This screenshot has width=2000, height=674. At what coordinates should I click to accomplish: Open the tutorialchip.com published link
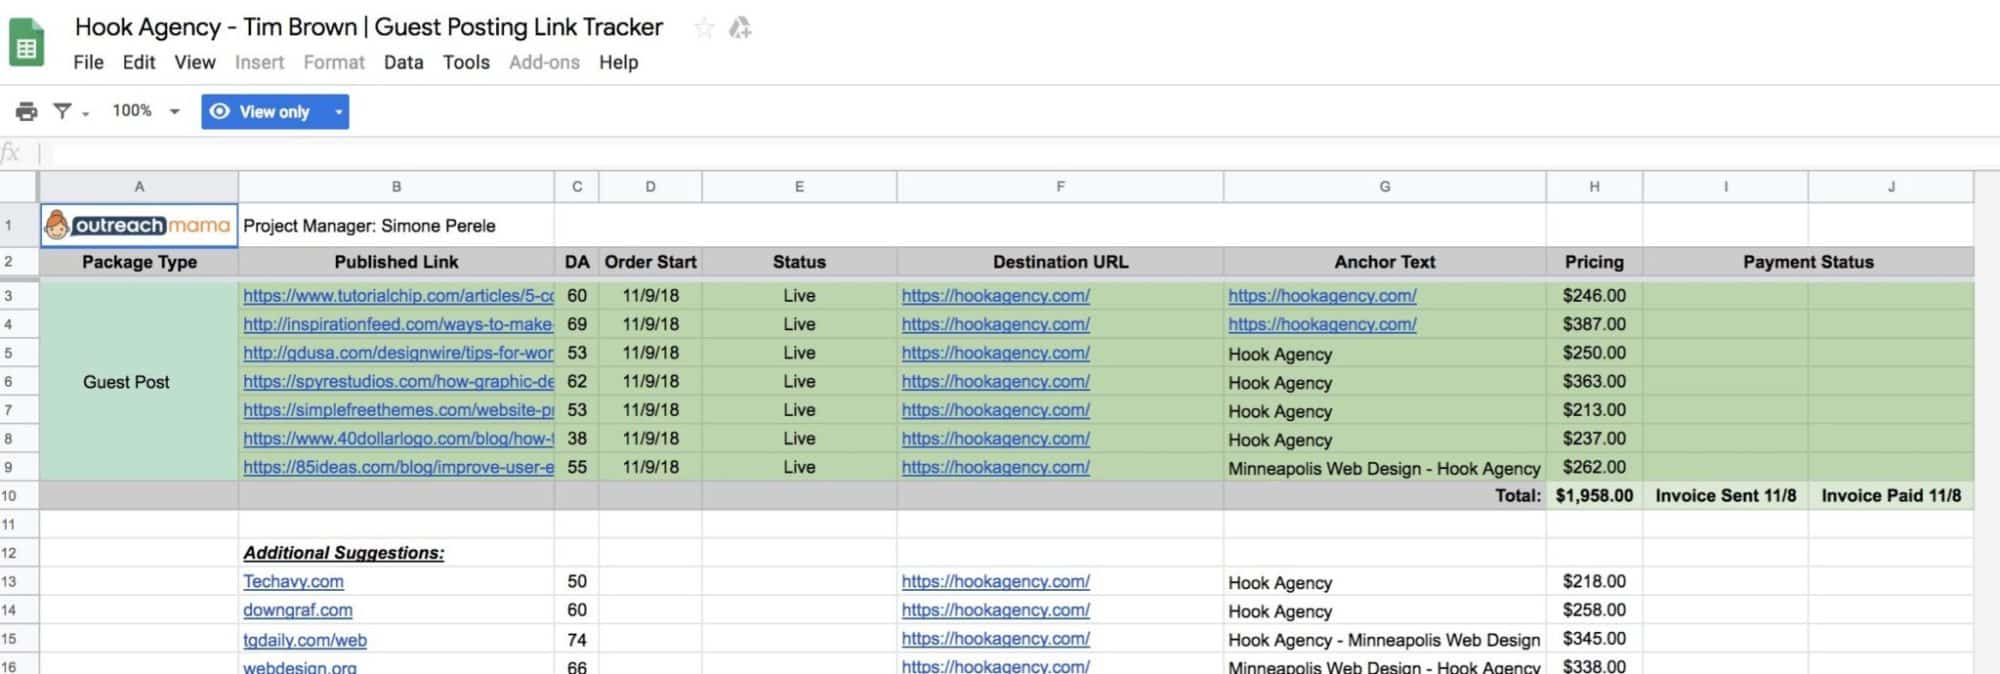point(398,296)
